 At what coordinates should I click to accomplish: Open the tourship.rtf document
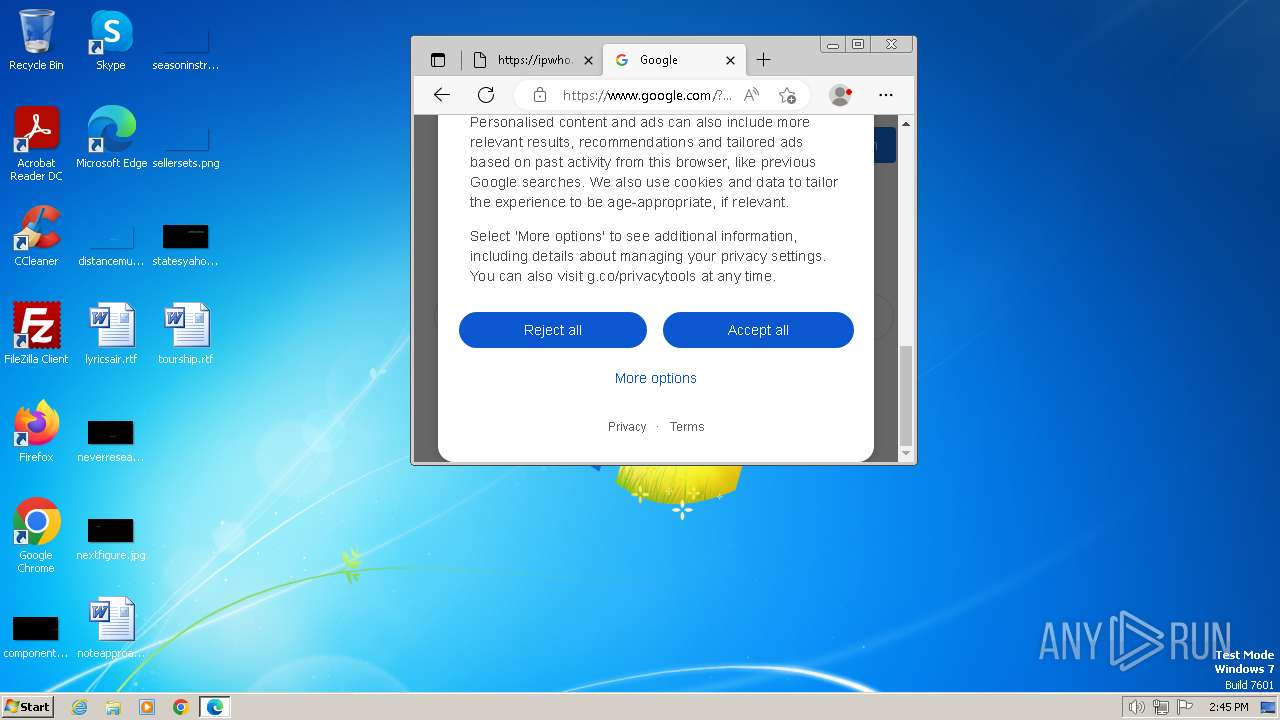(x=186, y=333)
